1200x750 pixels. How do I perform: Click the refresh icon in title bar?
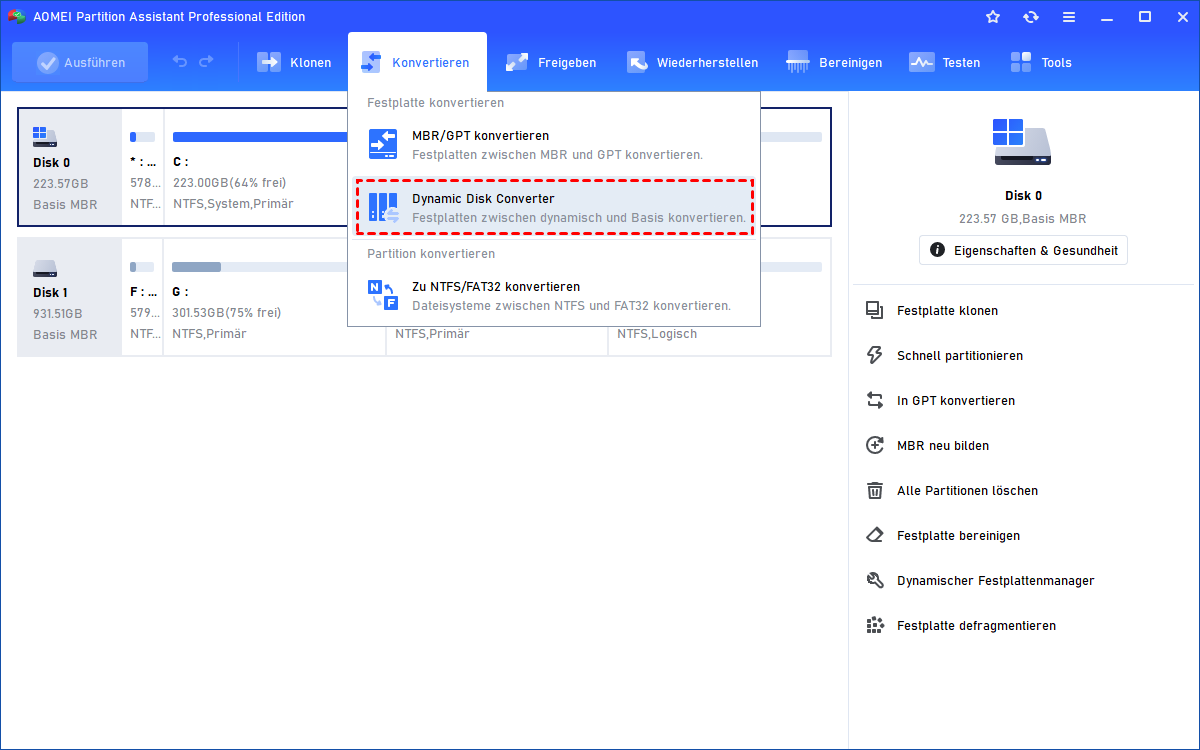1031,17
